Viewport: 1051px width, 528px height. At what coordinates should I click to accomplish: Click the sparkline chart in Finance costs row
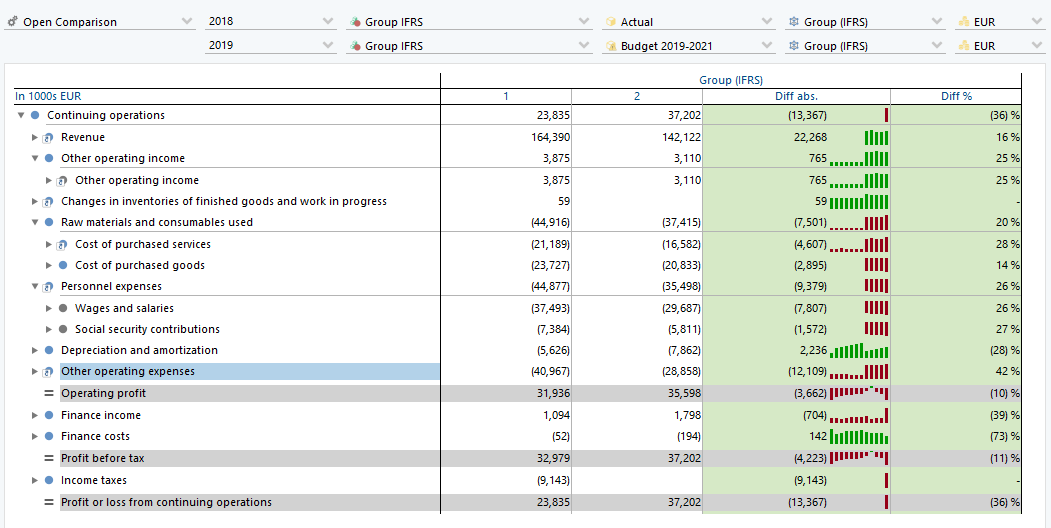859,437
